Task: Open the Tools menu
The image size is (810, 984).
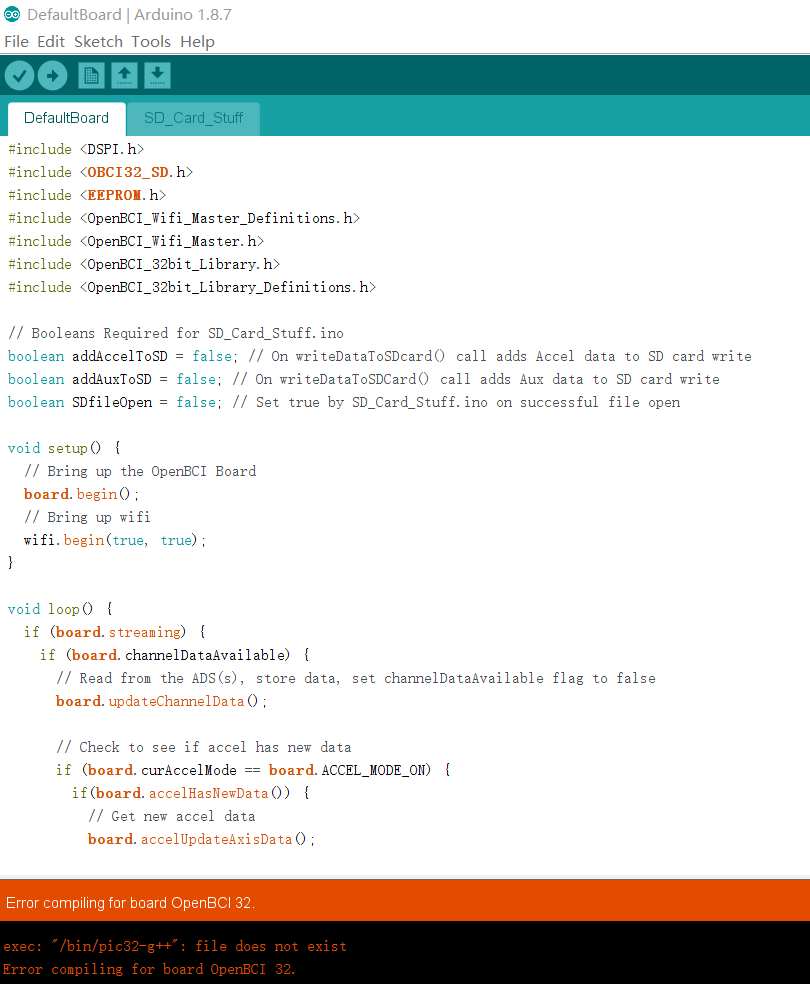Action: [151, 41]
